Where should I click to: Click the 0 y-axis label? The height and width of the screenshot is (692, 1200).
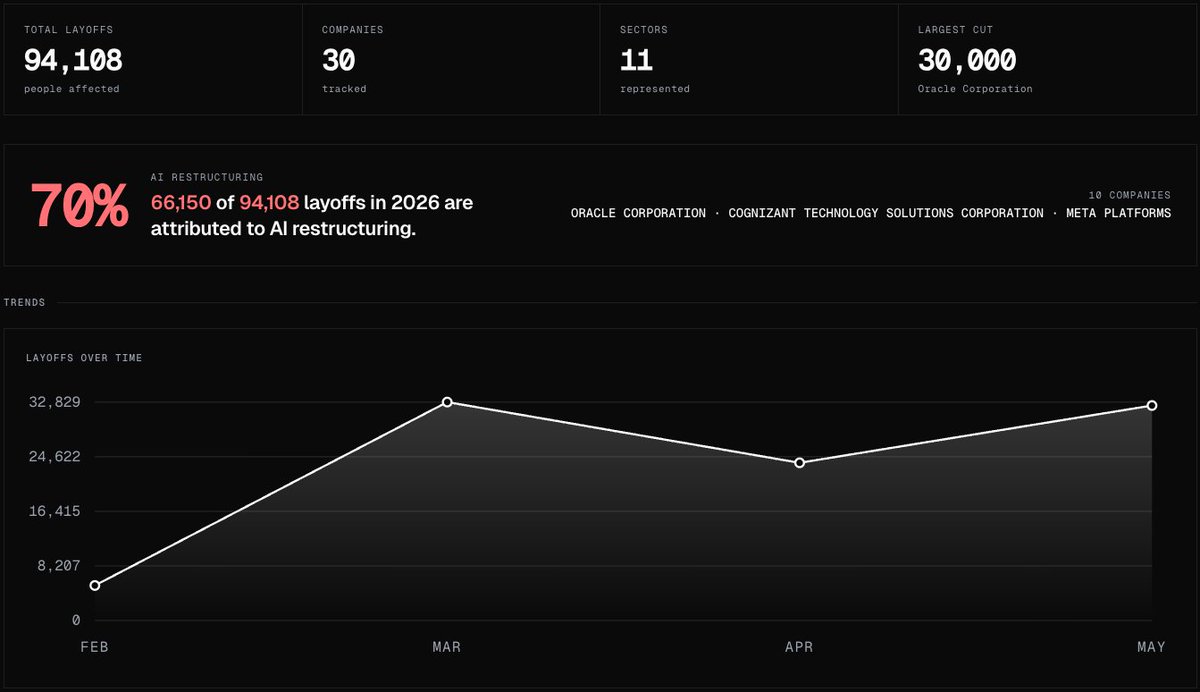[x=76, y=620]
